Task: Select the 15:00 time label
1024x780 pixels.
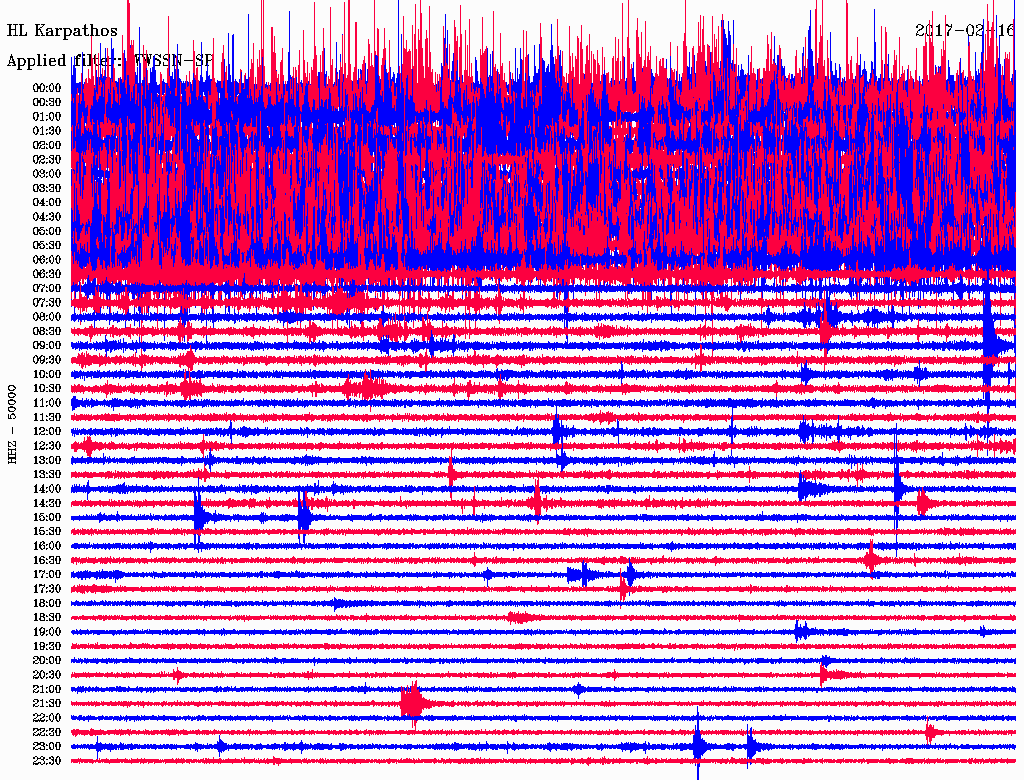Action: pyautogui.click(x=47, y=517)
